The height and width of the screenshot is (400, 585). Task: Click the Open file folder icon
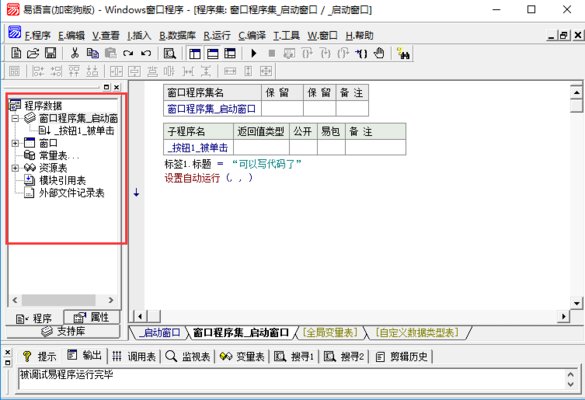(x=33, y=53)
